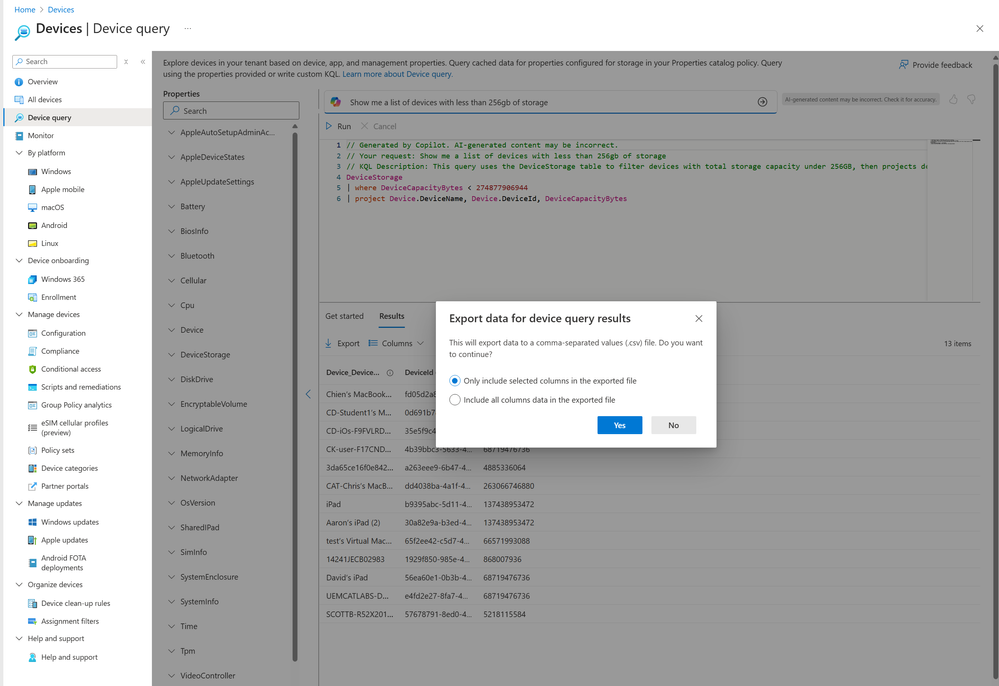Click the Copilot submit arrow icon
This screenshot has height=686, width=999.
(x=762, y=102)
